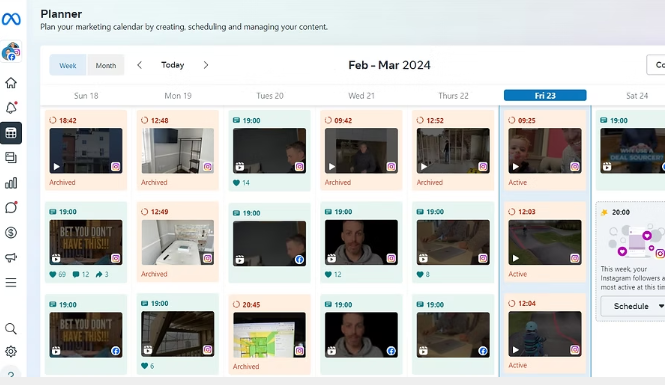Open Search magnifier in sidebar

tap(11, 329)
